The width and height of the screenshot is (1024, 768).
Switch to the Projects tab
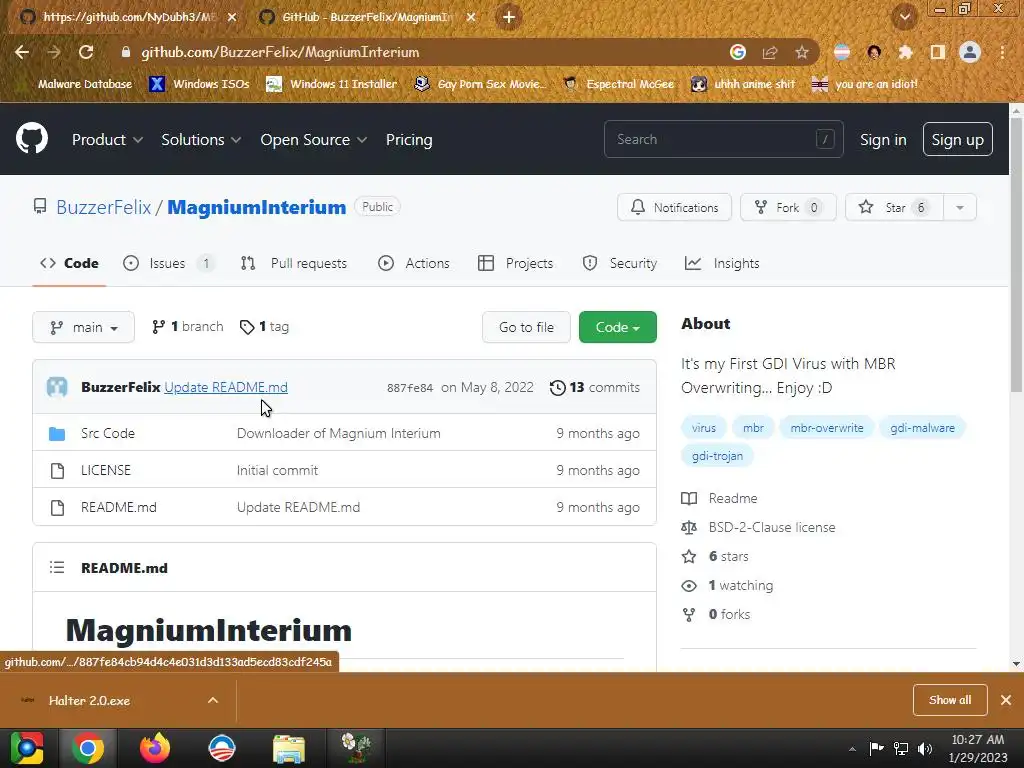pyautogui.click(x=516, y=263)
